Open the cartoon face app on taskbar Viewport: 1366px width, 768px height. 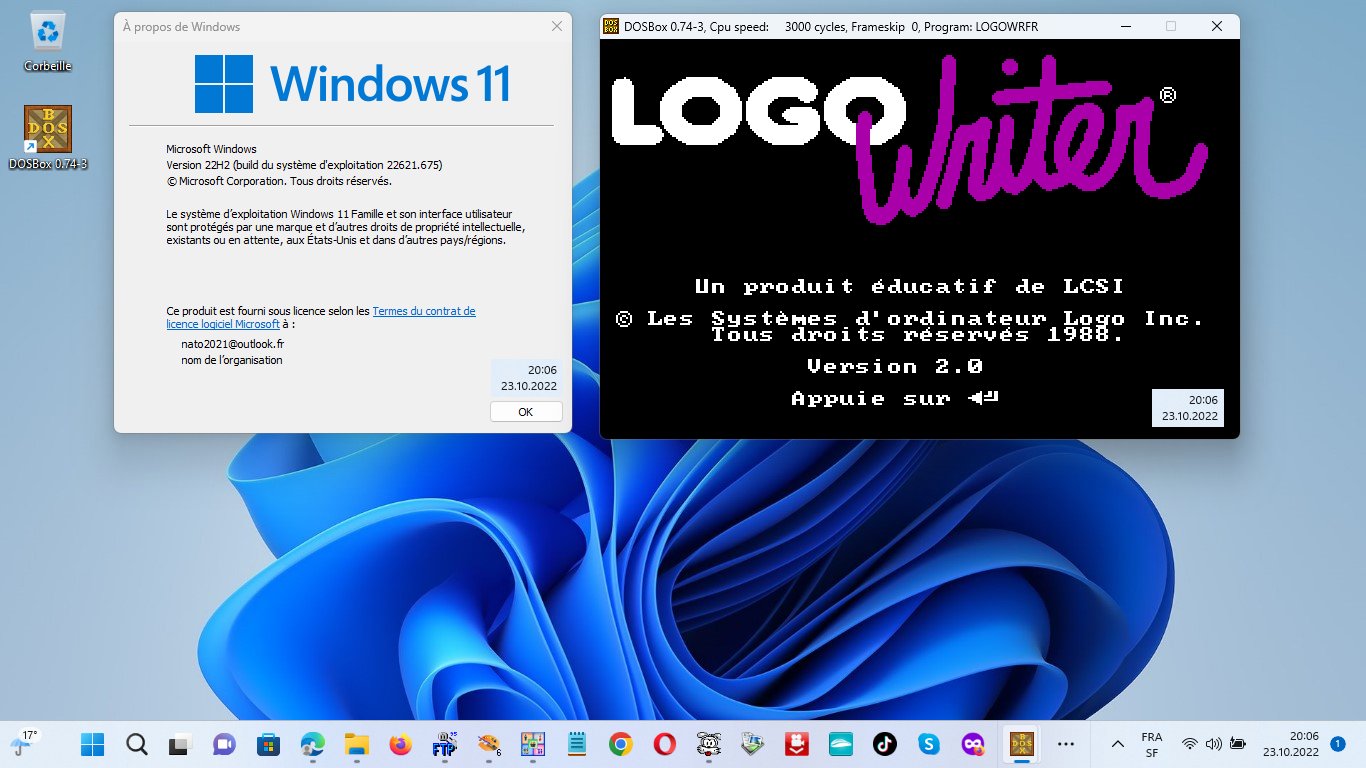pyautogui.click(x=708, y=744)
